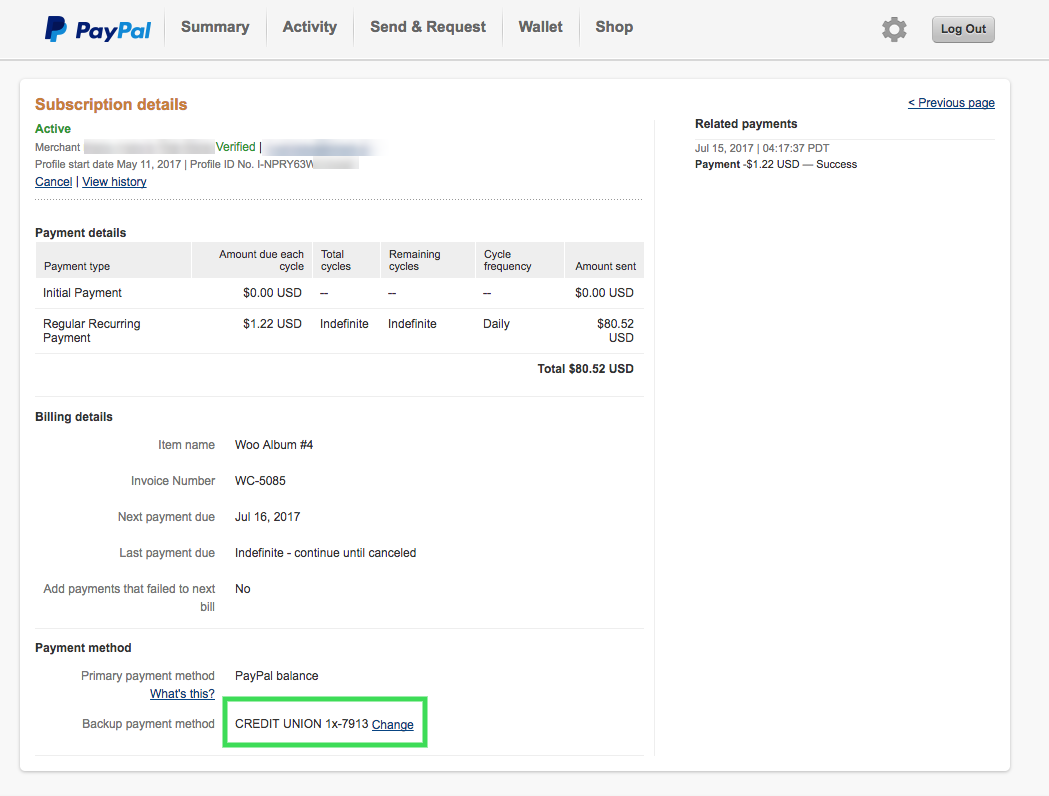The height and width of the screenshot is (796, 1049).
Task: Open the View history link
Action: (114, 182)
